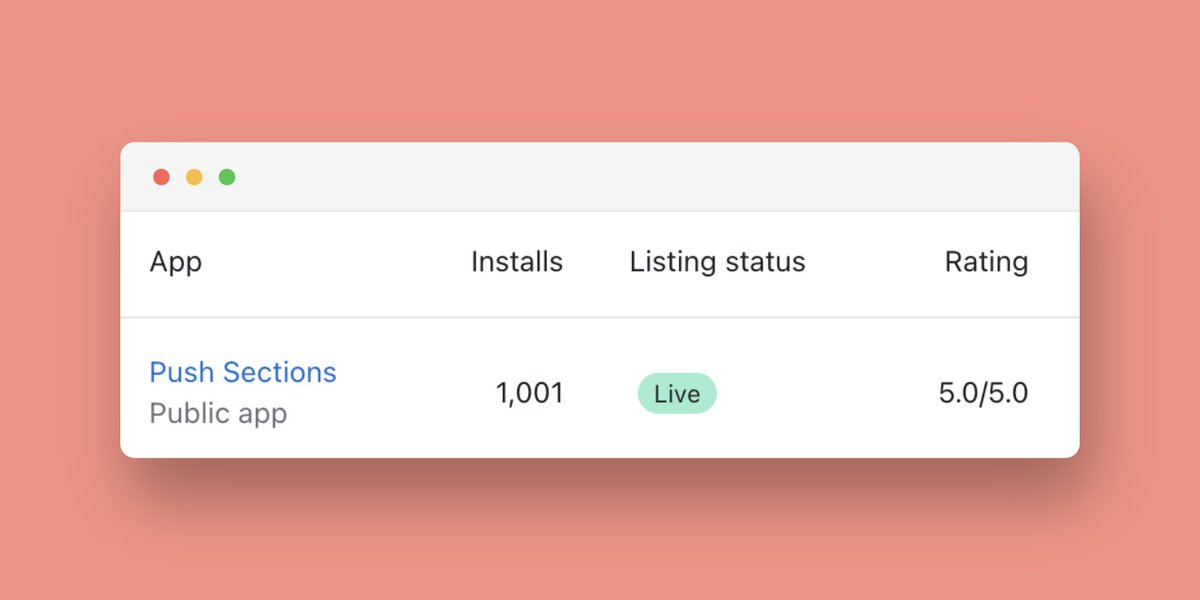Screen dimensions: 1200x600
Task: Click the yellow minimize window button
Action: [194, 177]
